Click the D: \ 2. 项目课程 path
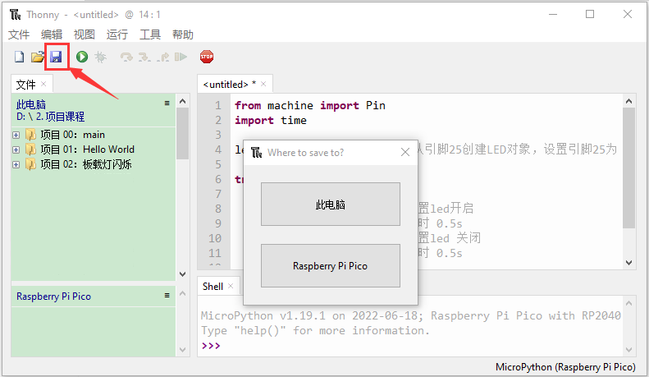 pos(50,117)
